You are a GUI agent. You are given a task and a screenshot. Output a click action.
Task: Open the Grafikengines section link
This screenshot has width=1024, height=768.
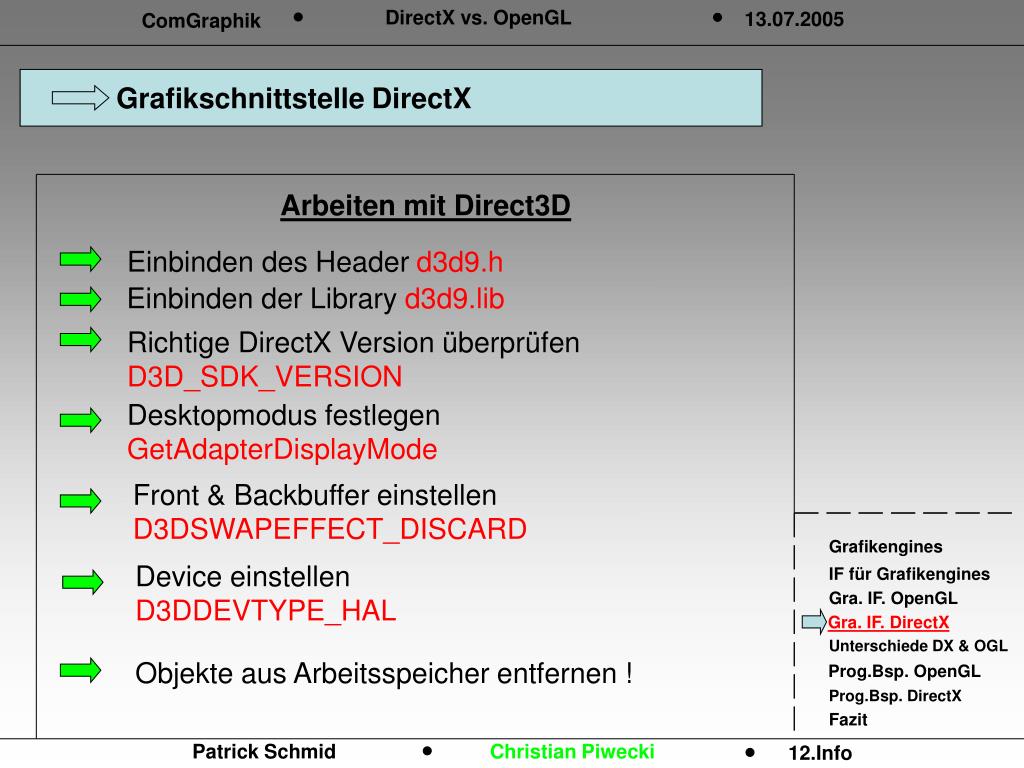coord(886,547)
